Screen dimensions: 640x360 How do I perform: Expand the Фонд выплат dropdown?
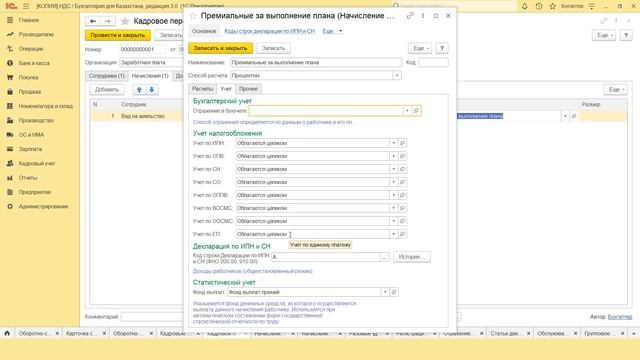coord(385,292)
